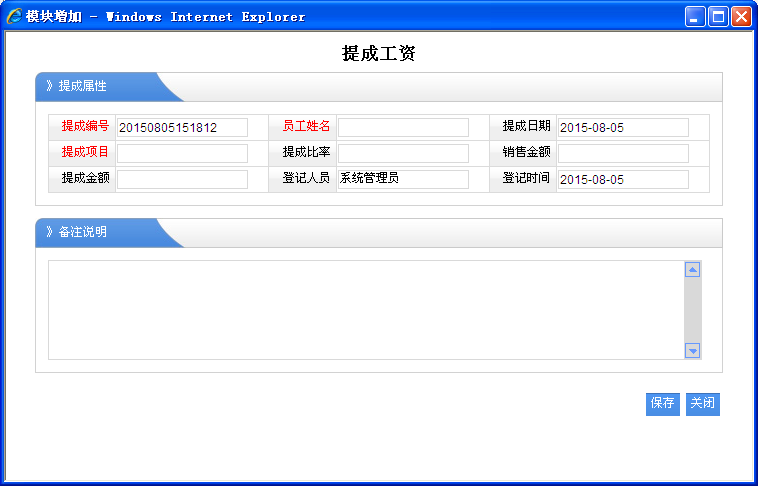Click inside the 备注说明 remarks text area
758x486 pixels.
[x=366, y=310]
